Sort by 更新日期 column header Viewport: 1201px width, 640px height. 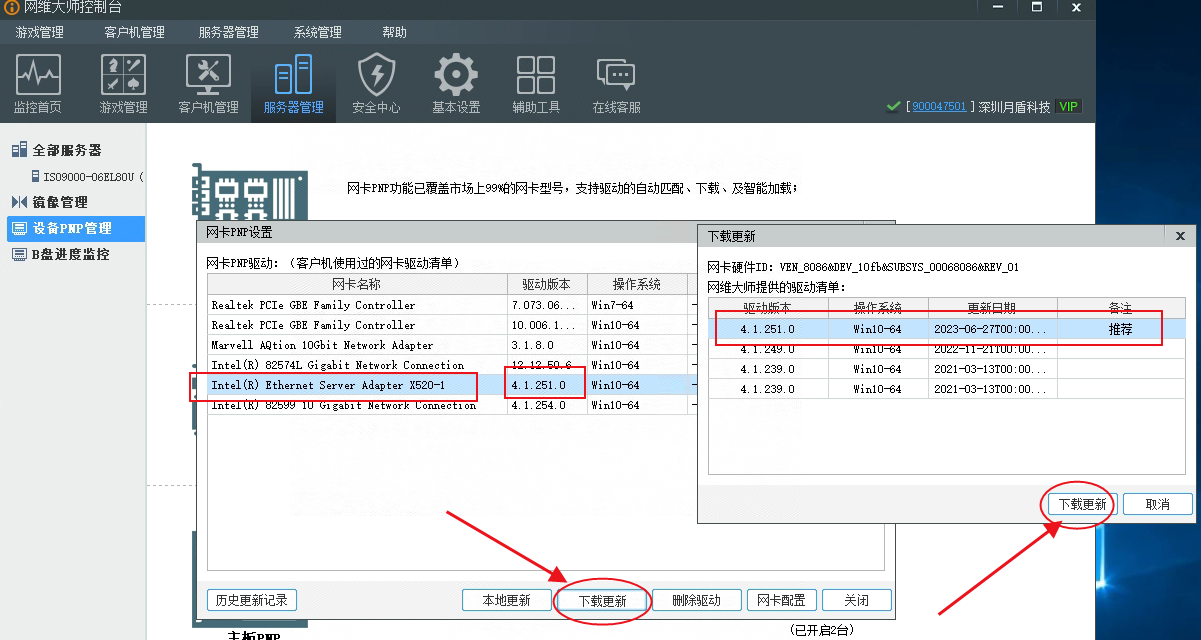click(992, 307)
